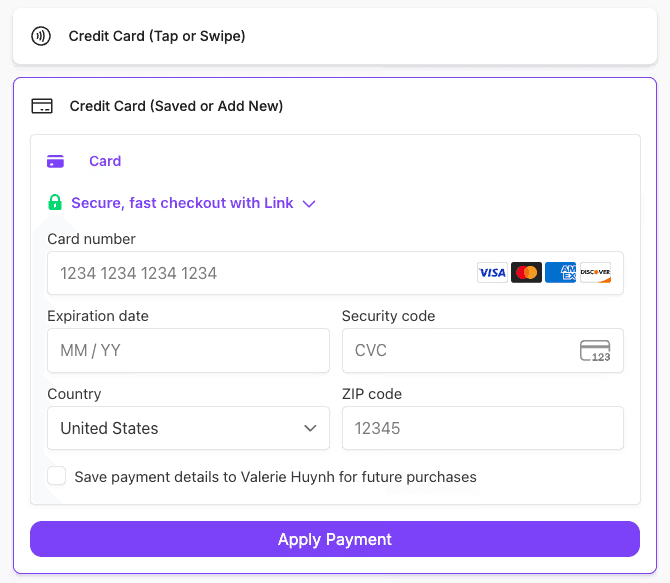
Task: Select Credit Card (Saved or Add New)
Action: pos(176,106)
